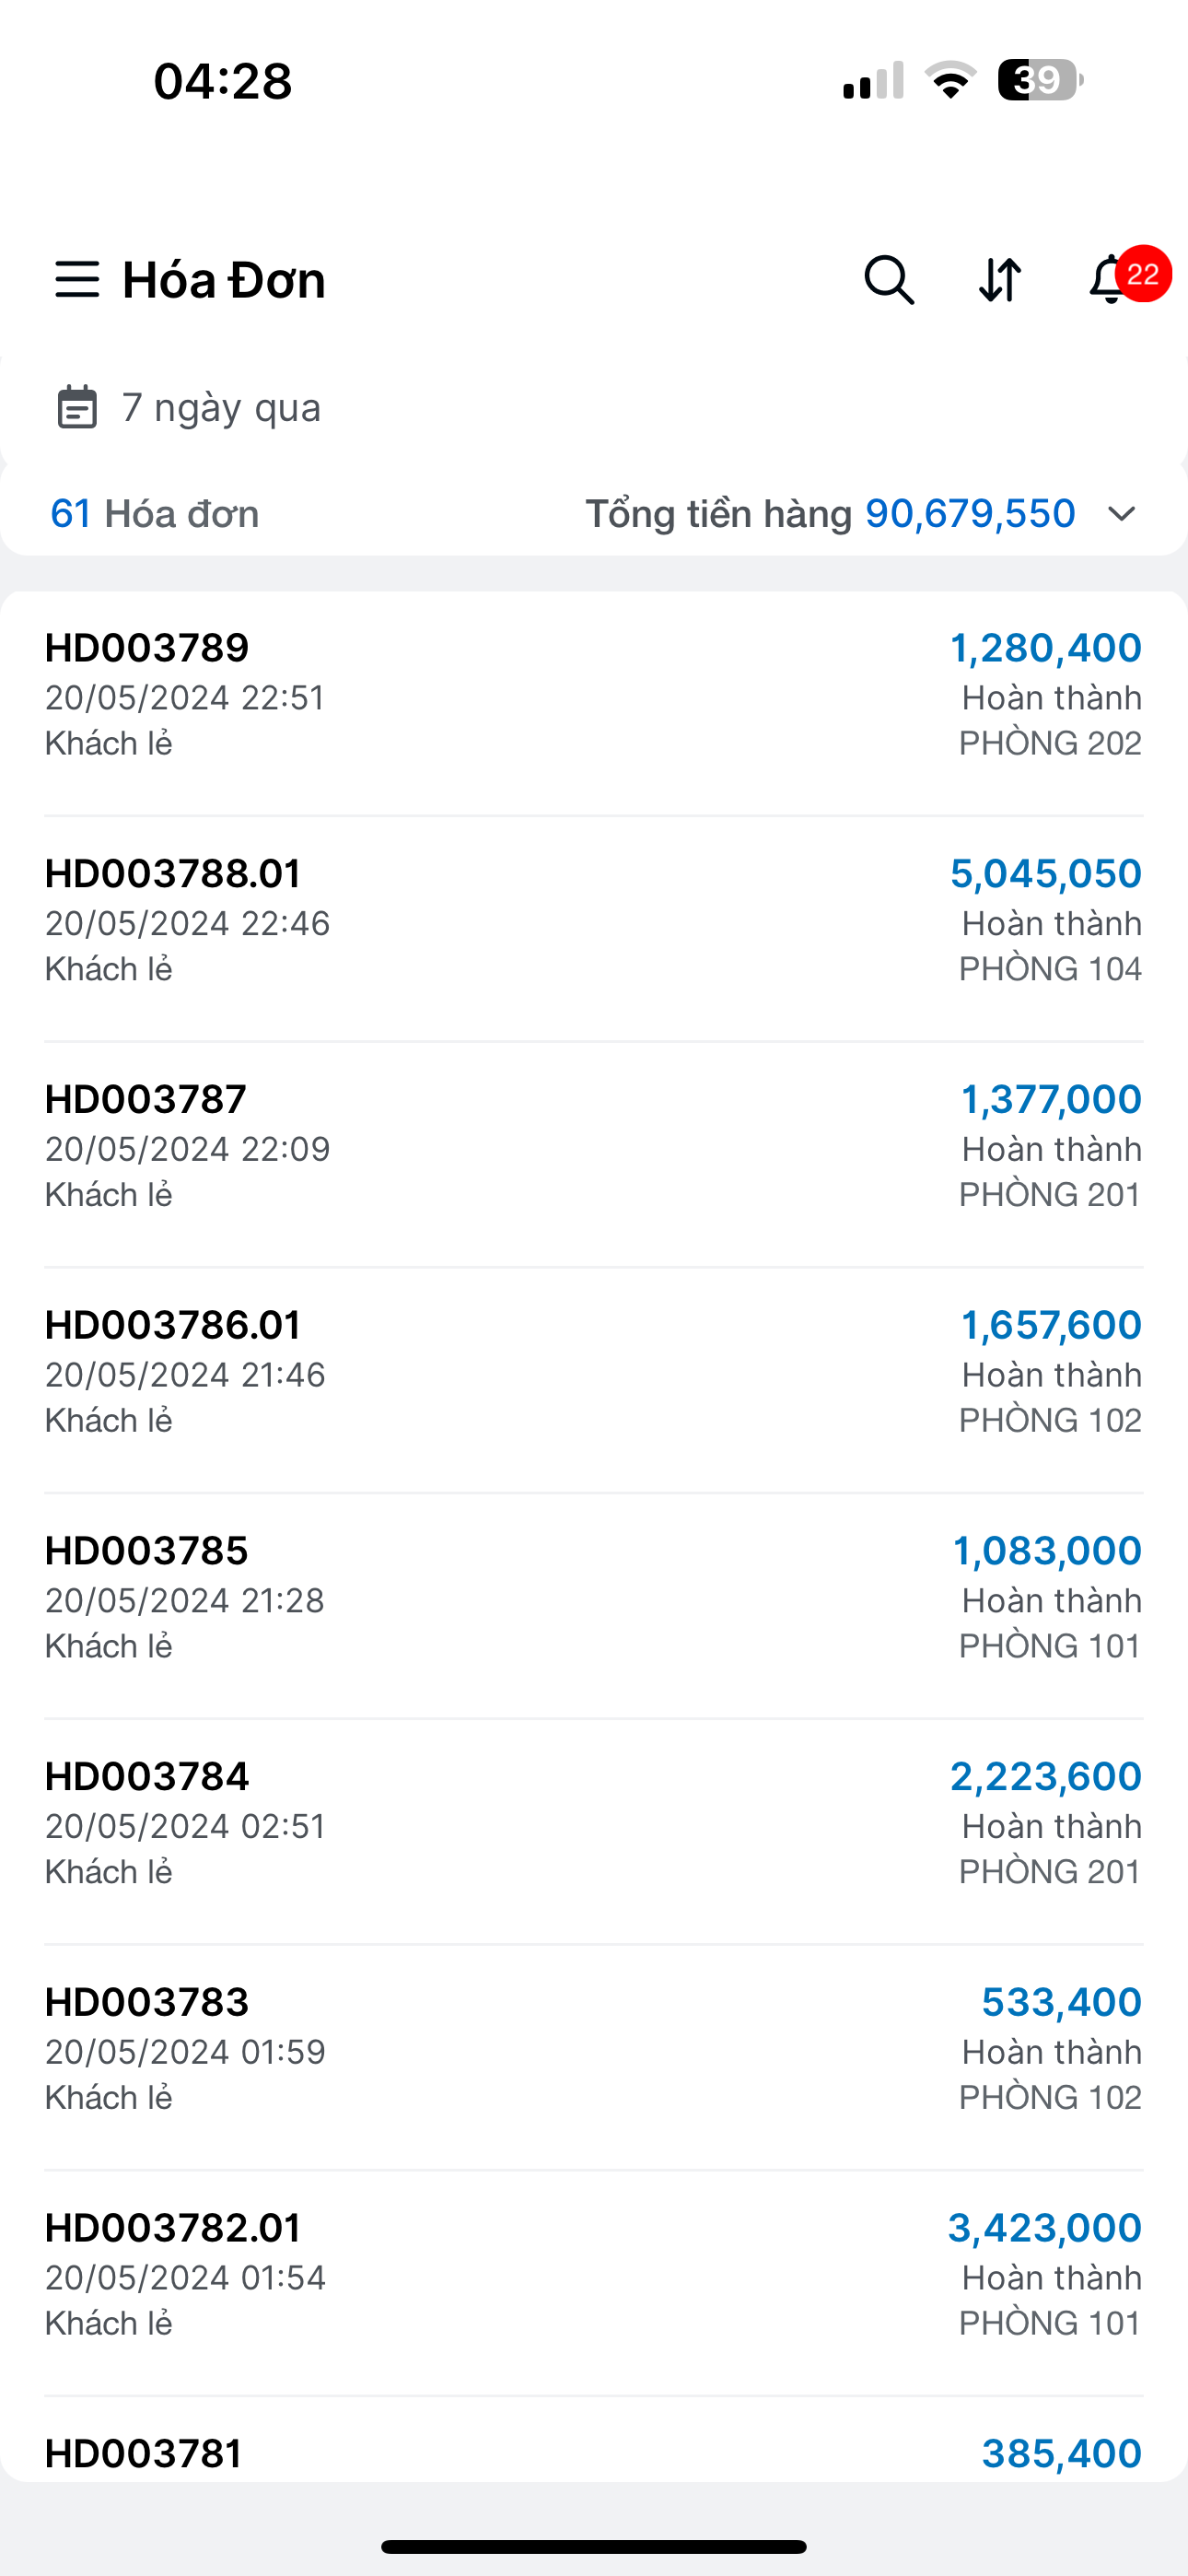Screen dimensions: 1188x2576
Task: Tap the sort arrows icon
Action: [x=999, y=279]
